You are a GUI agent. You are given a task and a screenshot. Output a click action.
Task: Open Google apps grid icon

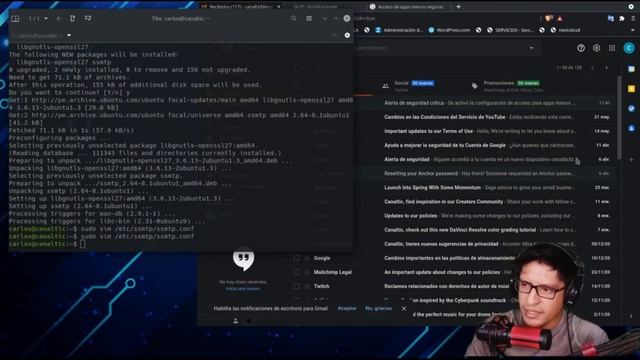[612, 48]
